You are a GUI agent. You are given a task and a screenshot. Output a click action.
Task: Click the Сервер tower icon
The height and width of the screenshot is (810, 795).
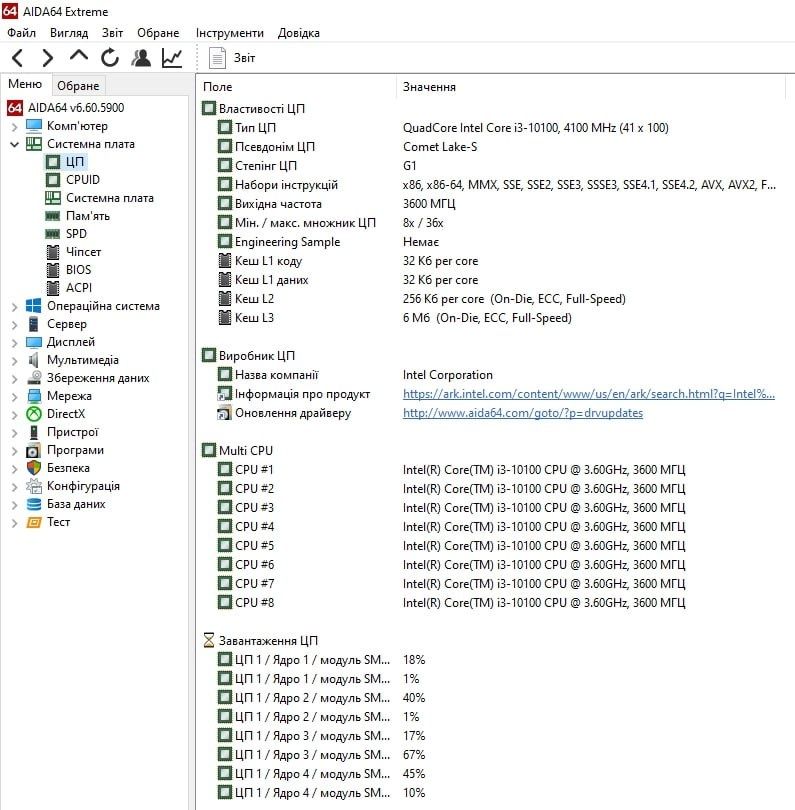pos(34,324)
